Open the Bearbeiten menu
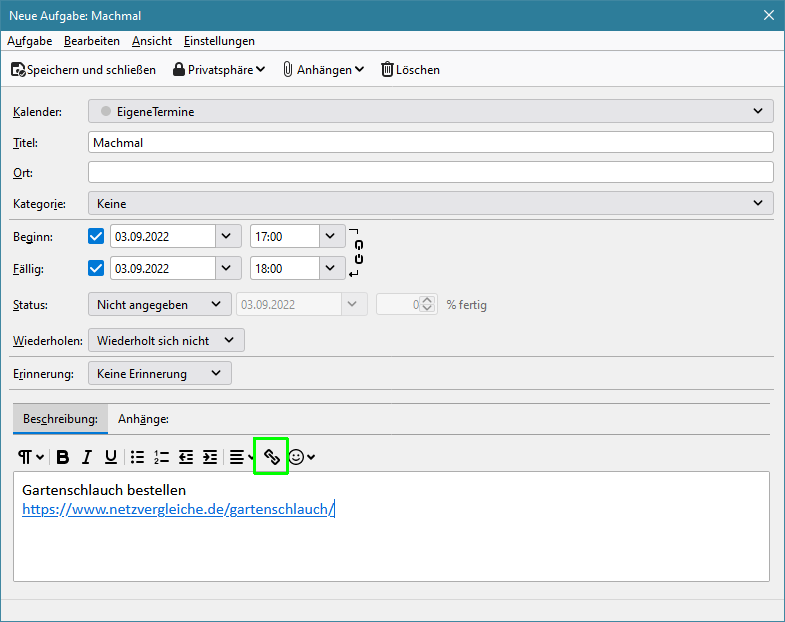 pos(92,41)
